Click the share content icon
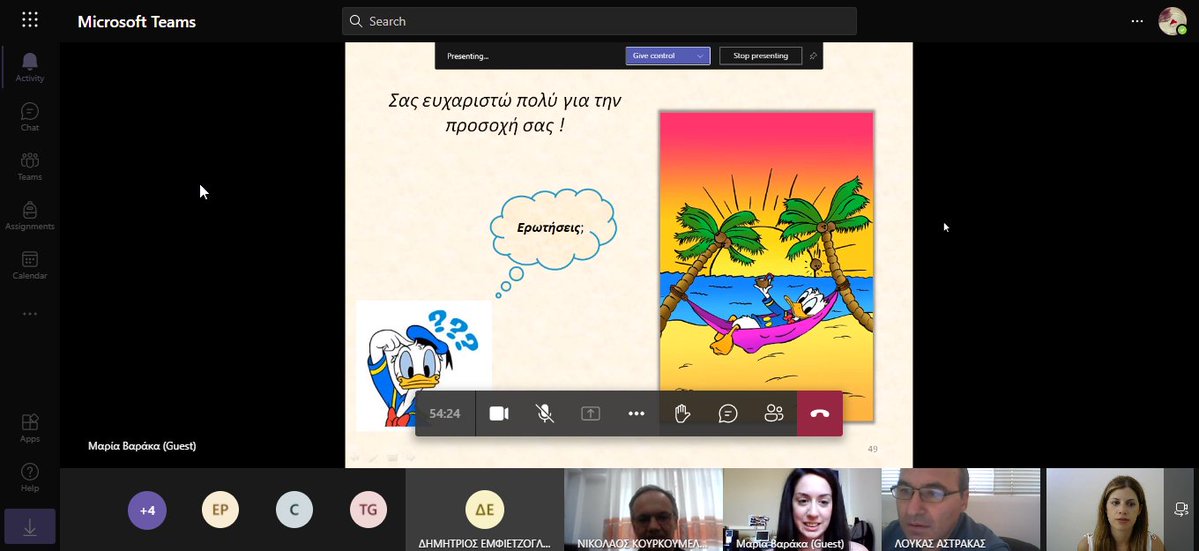This screenshot has height=551, width=1199. click(x=590, y=413)
